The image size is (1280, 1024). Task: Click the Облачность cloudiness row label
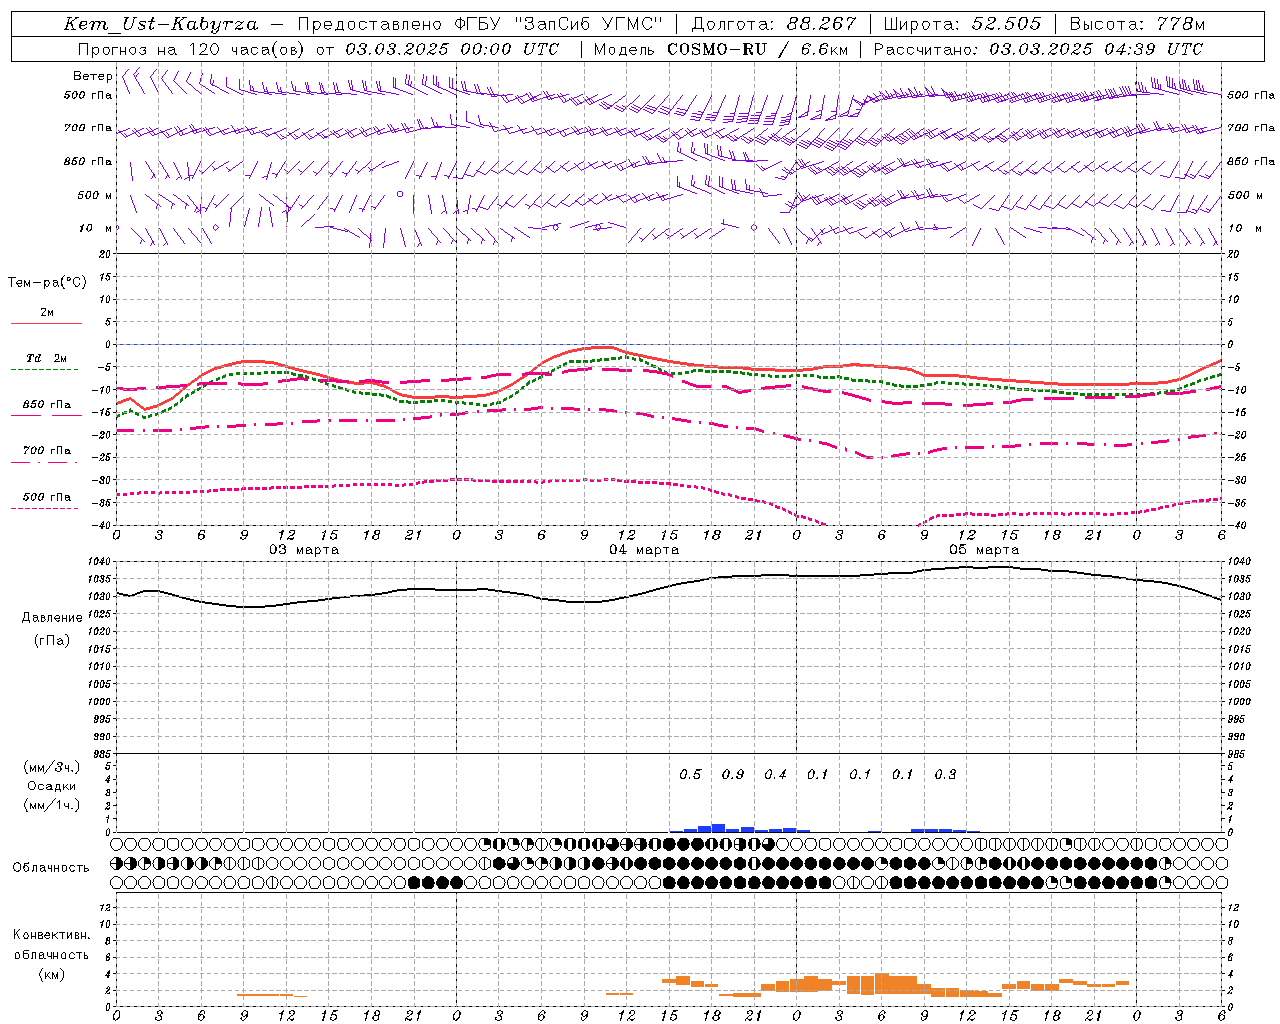click(x=51, y=868)
